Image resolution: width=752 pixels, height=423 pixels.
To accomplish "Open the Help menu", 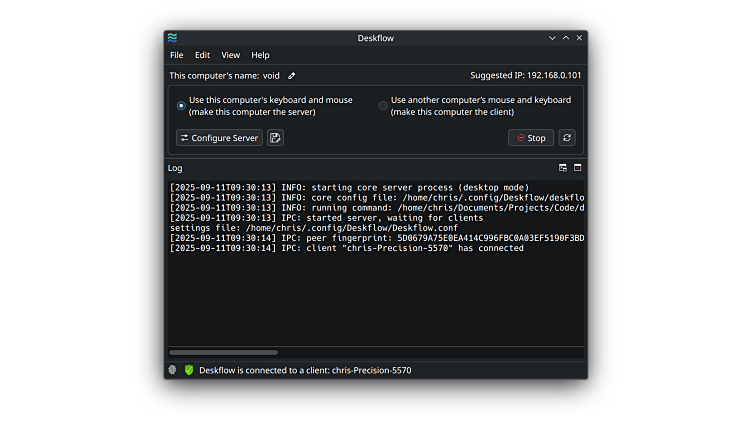I will coord(260,55).
